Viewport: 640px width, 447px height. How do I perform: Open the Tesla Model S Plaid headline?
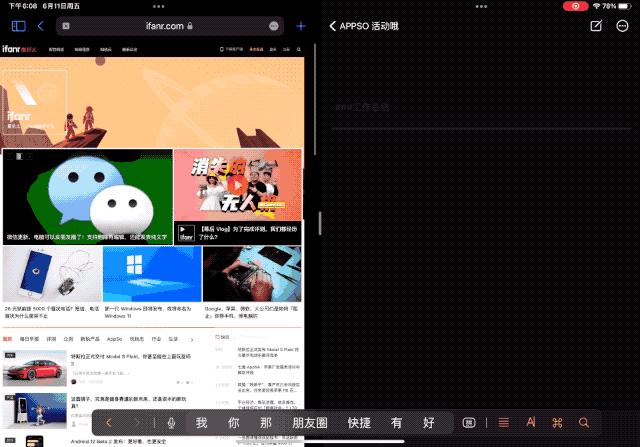point(131,360)
